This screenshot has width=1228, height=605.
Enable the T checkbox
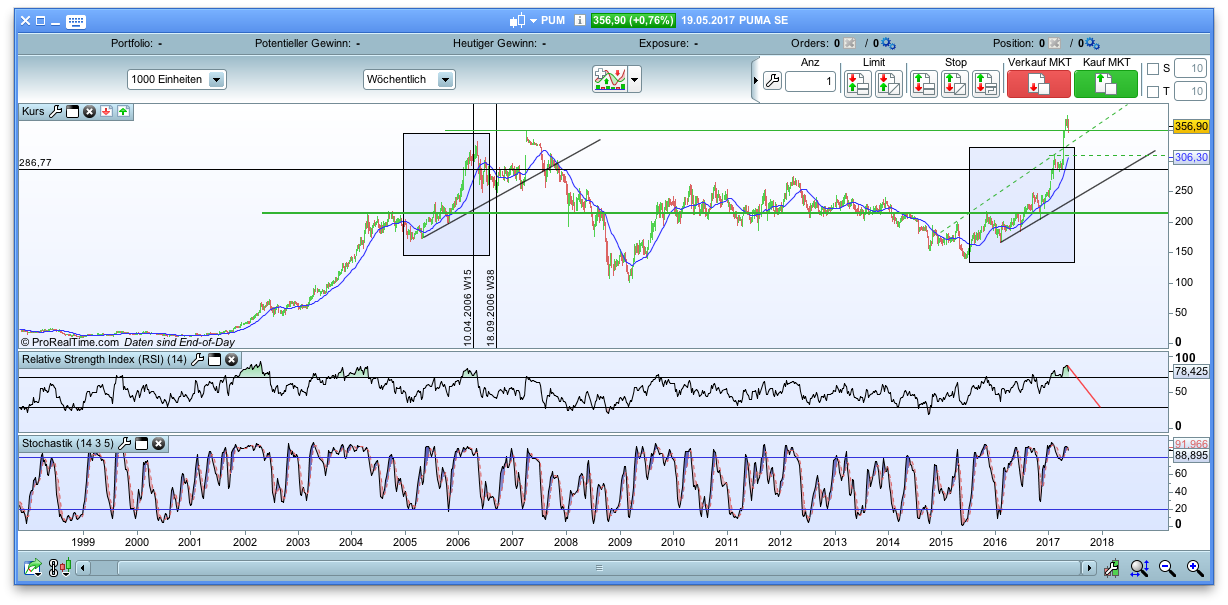click(1153, 92)
